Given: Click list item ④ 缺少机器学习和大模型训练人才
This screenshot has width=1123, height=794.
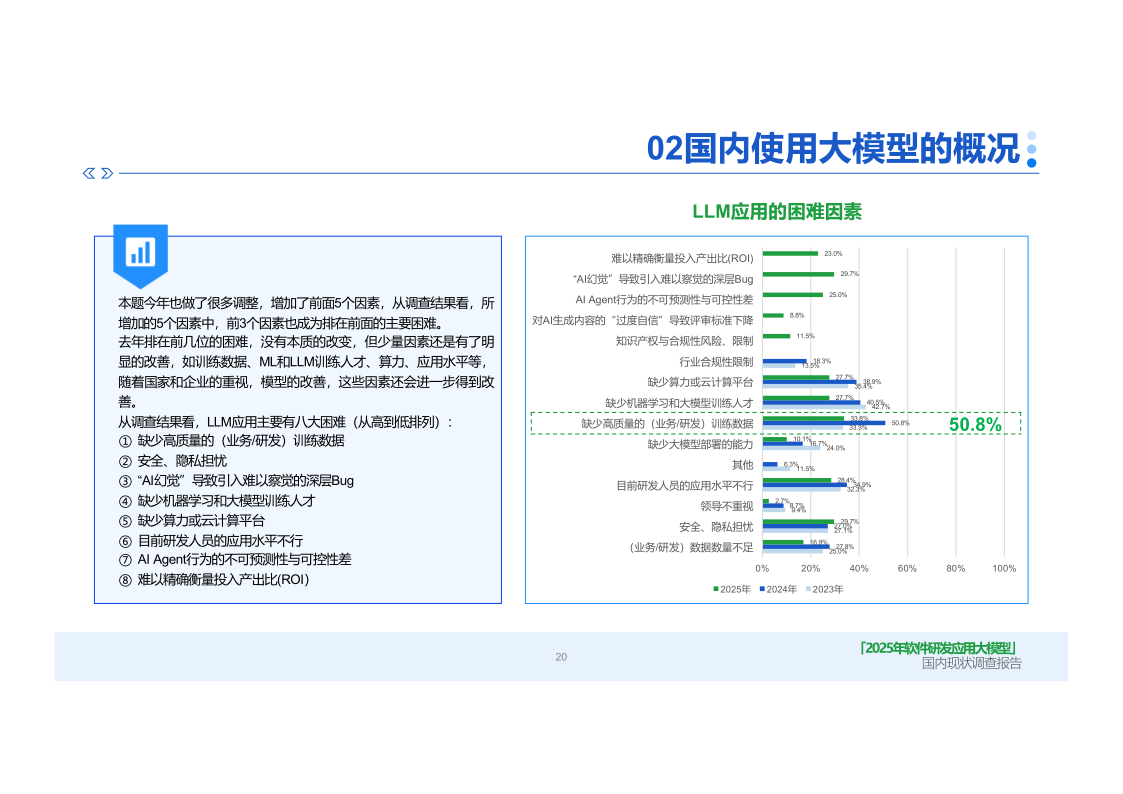Looking at the screenshot, I should pos(217,501).
